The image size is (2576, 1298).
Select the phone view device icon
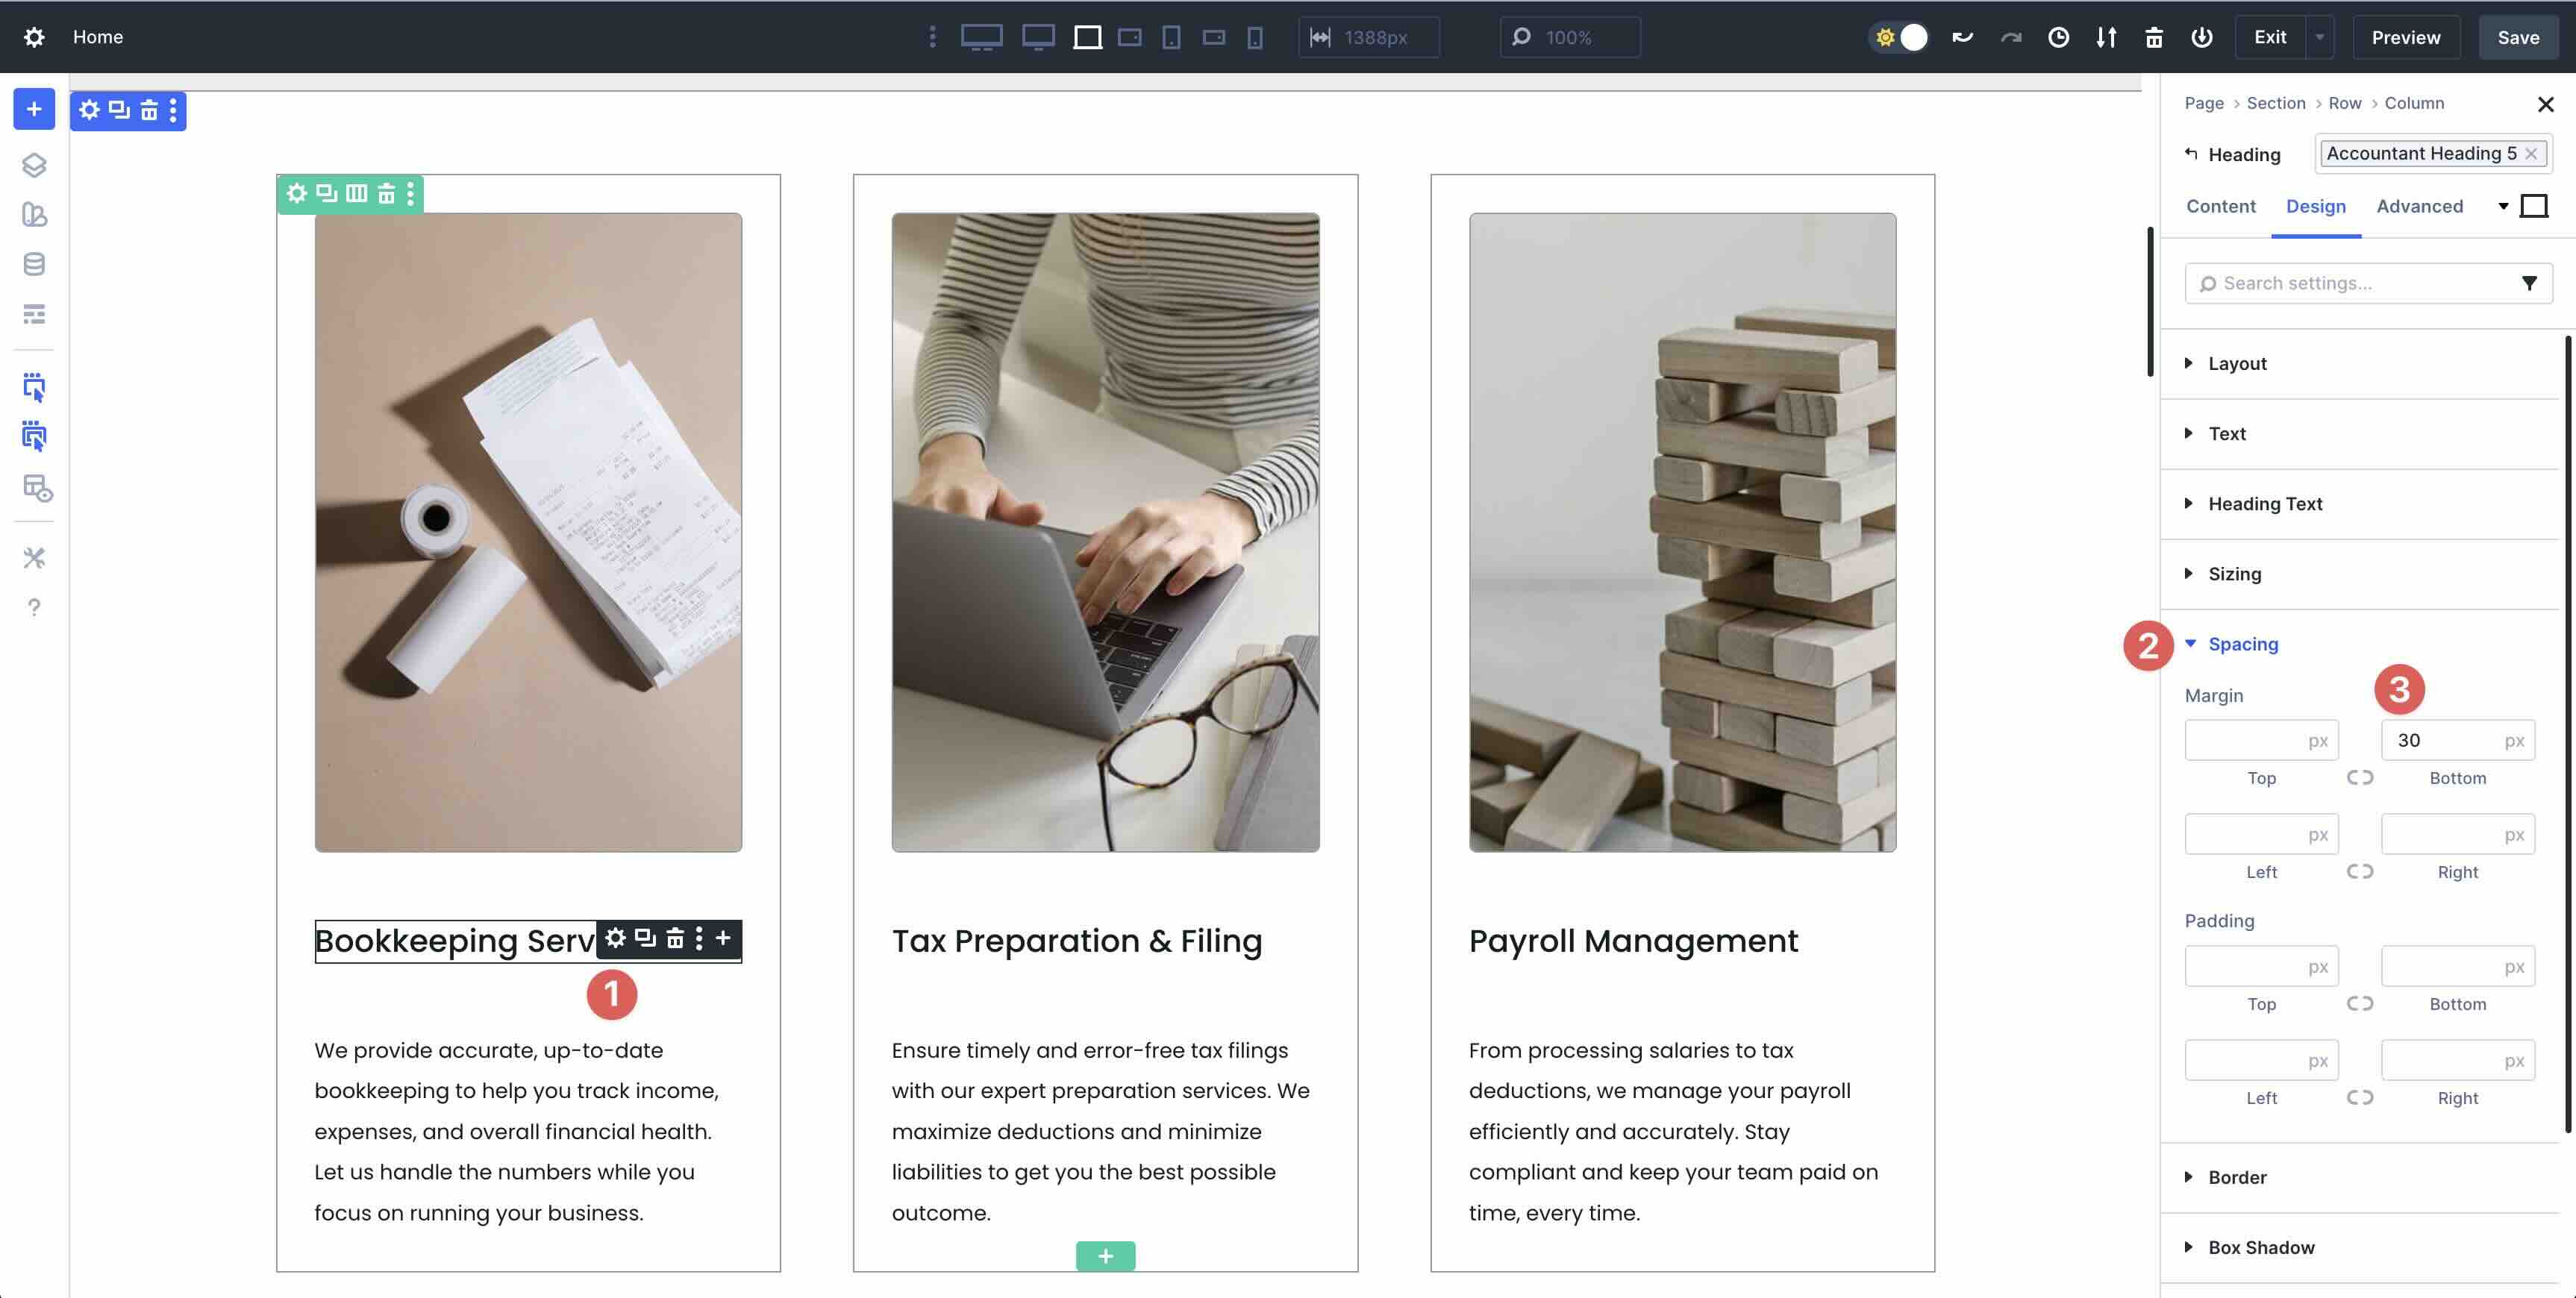[x=1255, y=37]
